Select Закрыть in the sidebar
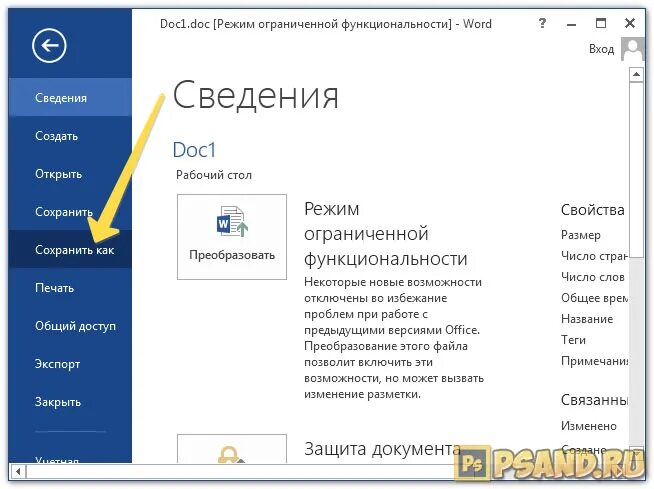 [70, 402]
